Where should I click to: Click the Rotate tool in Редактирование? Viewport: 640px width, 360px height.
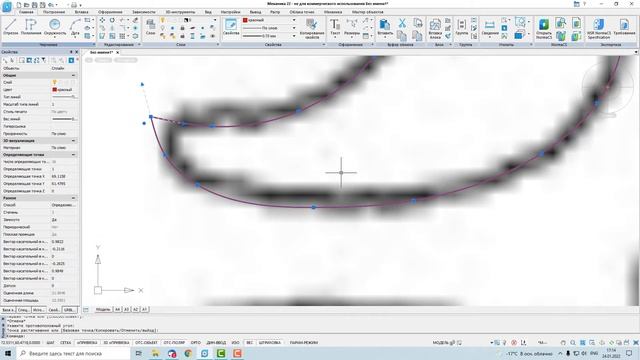coord(112,20)
